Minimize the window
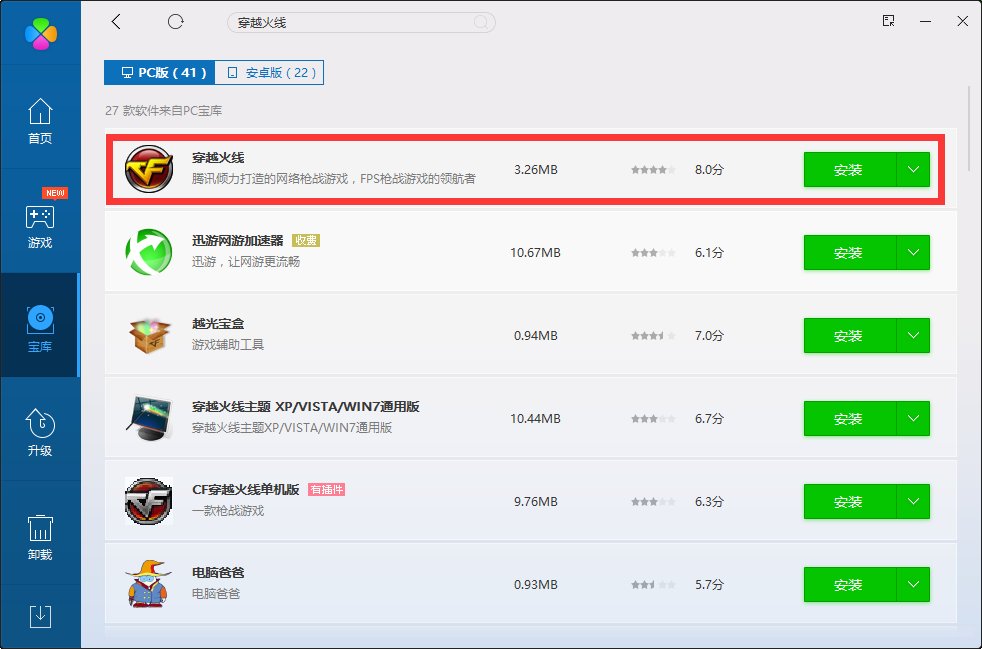The height and width of the screenshot is (649, 982). point(925,21)
